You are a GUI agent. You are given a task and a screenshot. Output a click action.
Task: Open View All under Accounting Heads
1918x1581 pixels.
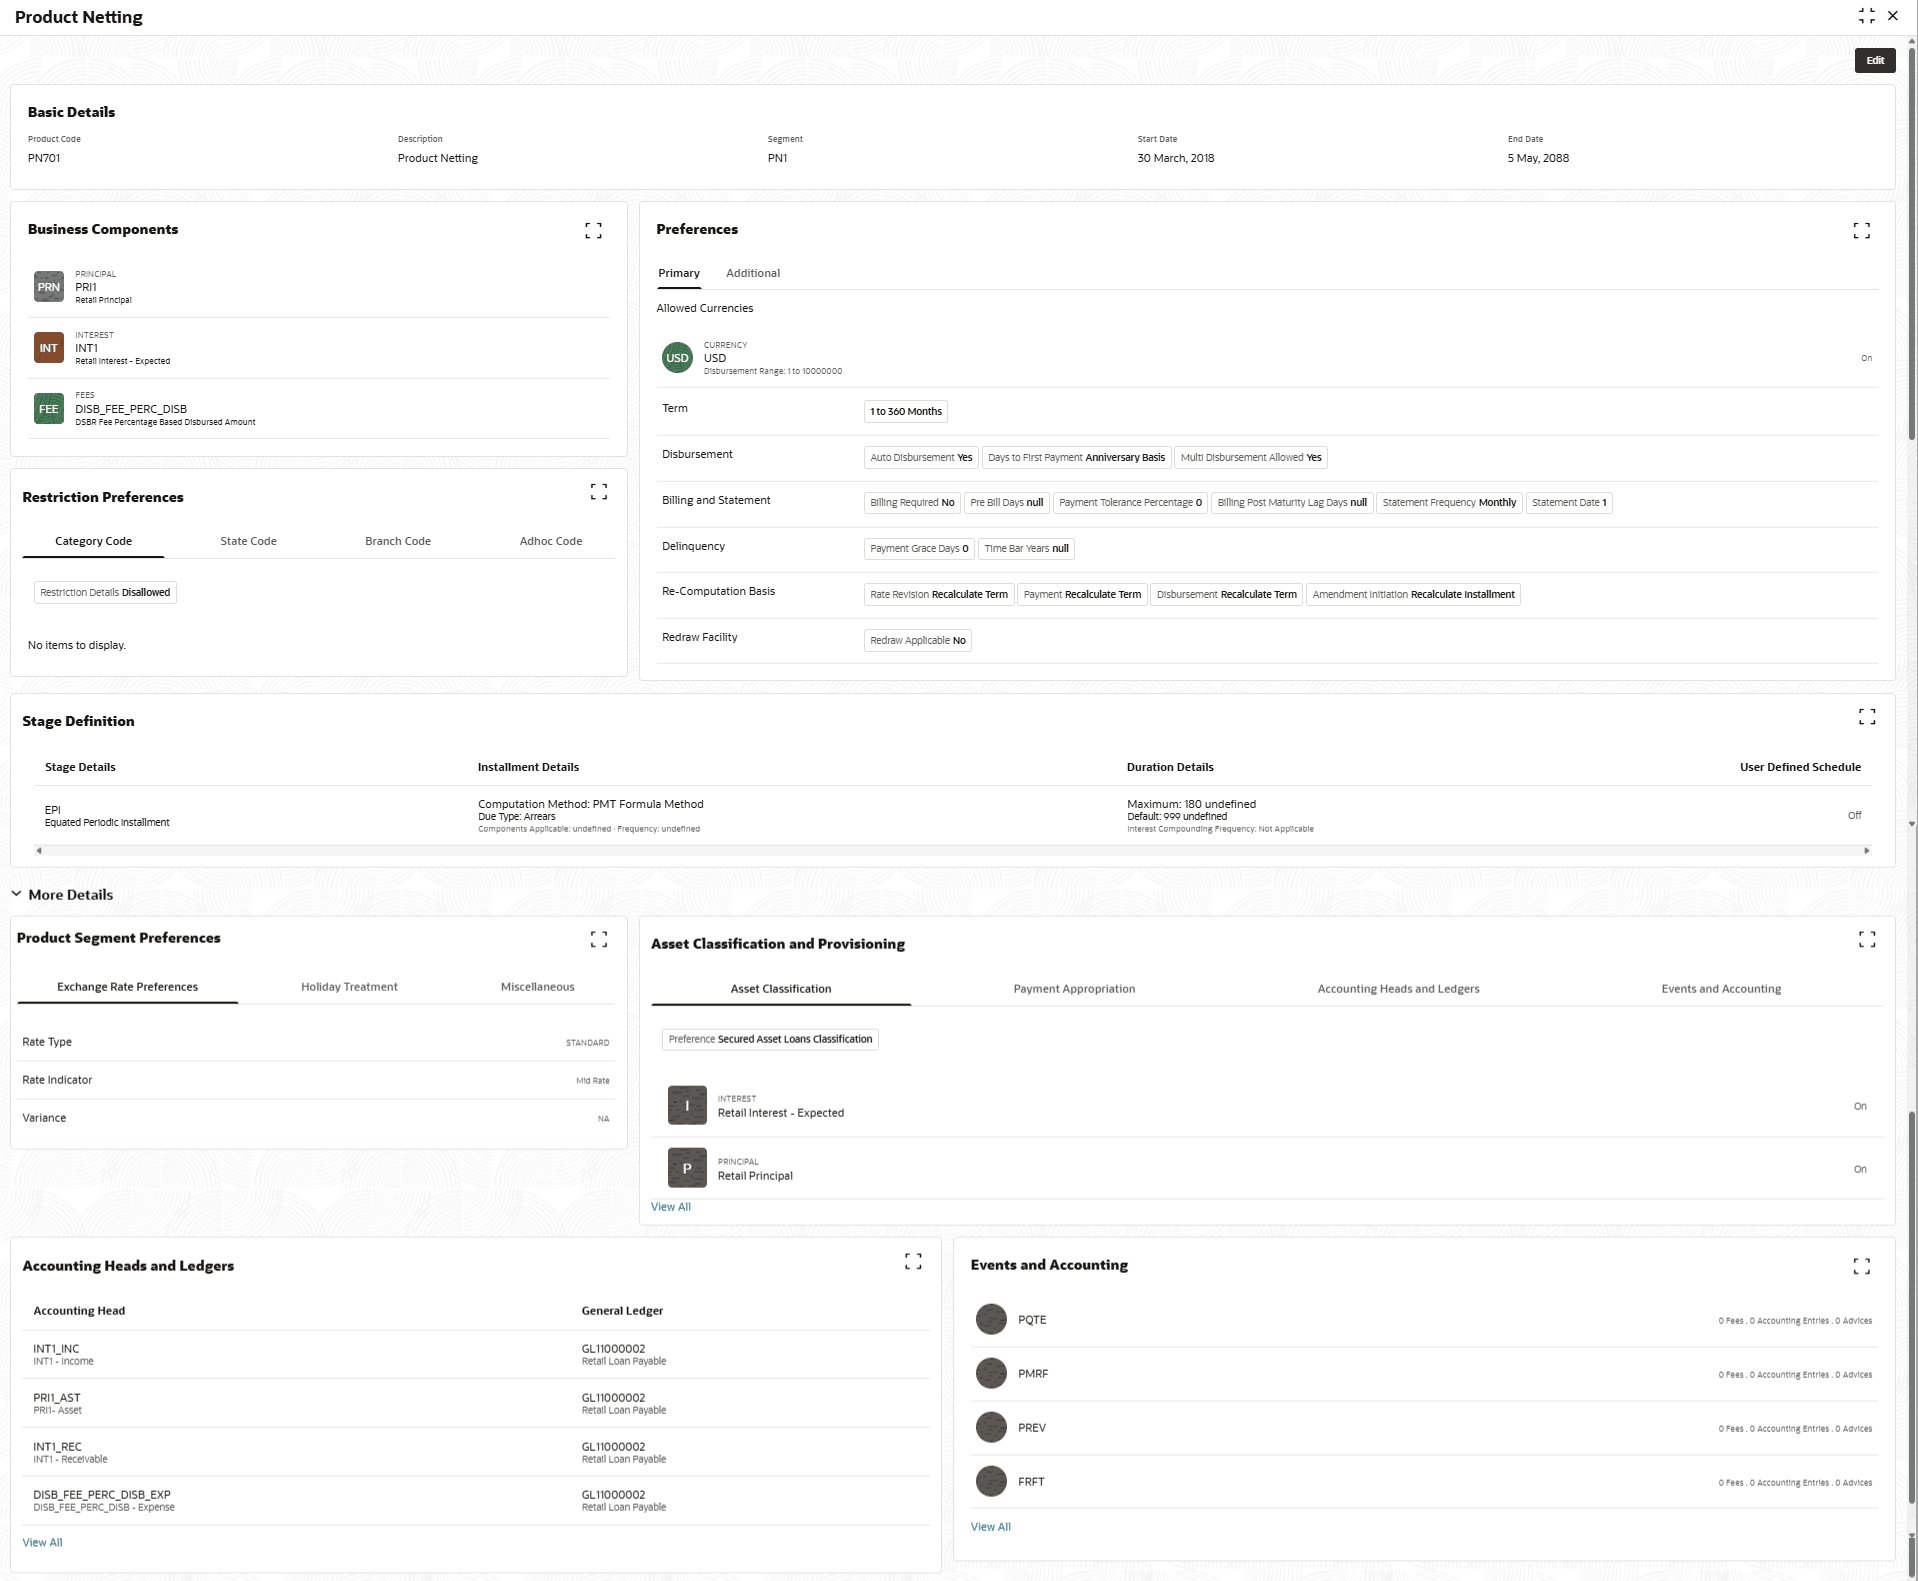[42, 1542]
